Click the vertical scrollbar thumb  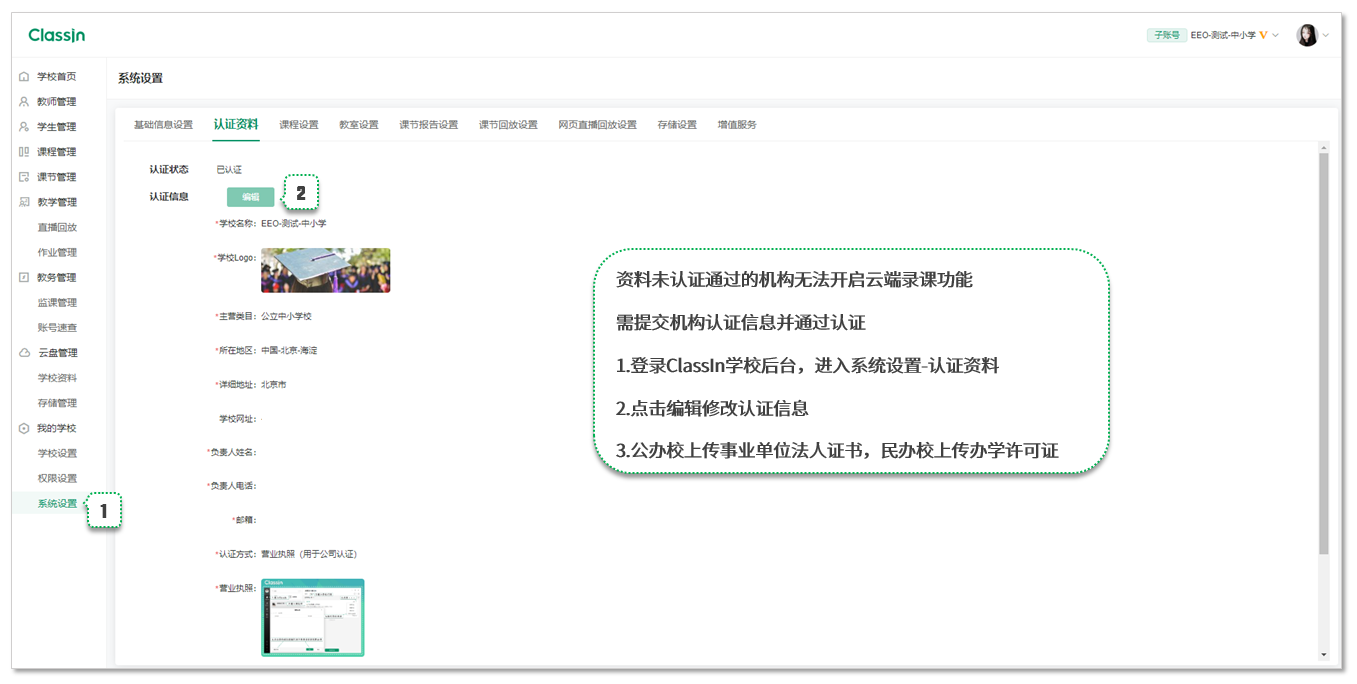pos(1324,354)
